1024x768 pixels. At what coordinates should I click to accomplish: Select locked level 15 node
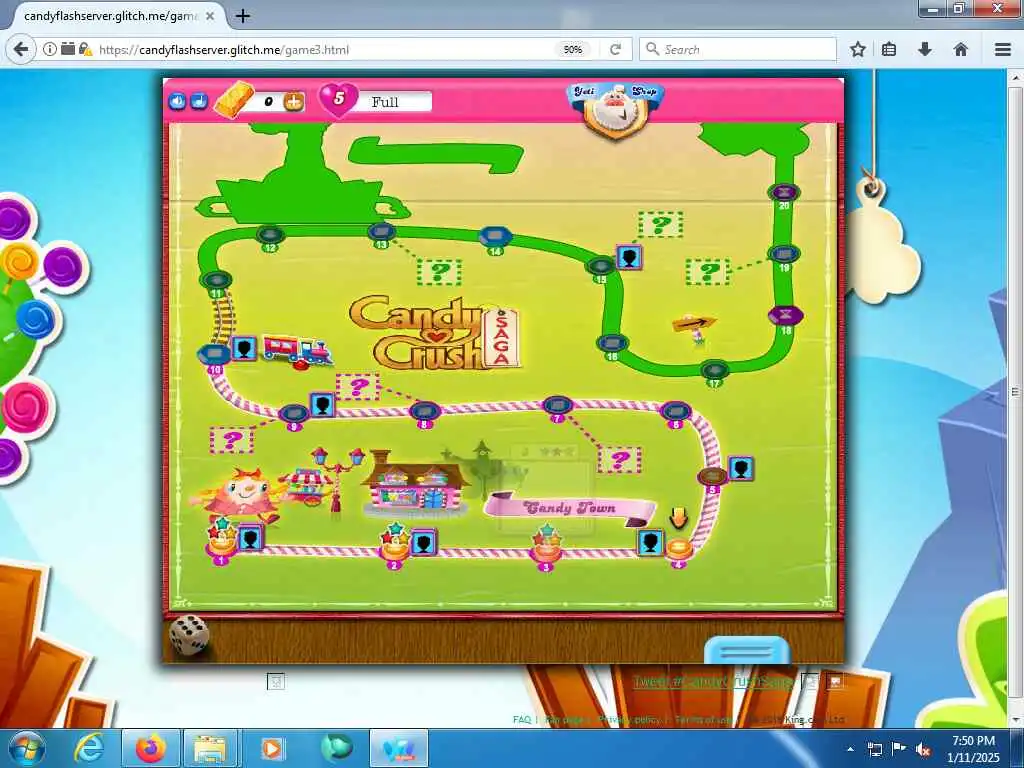pyautogui.click(x=600, y=267)
